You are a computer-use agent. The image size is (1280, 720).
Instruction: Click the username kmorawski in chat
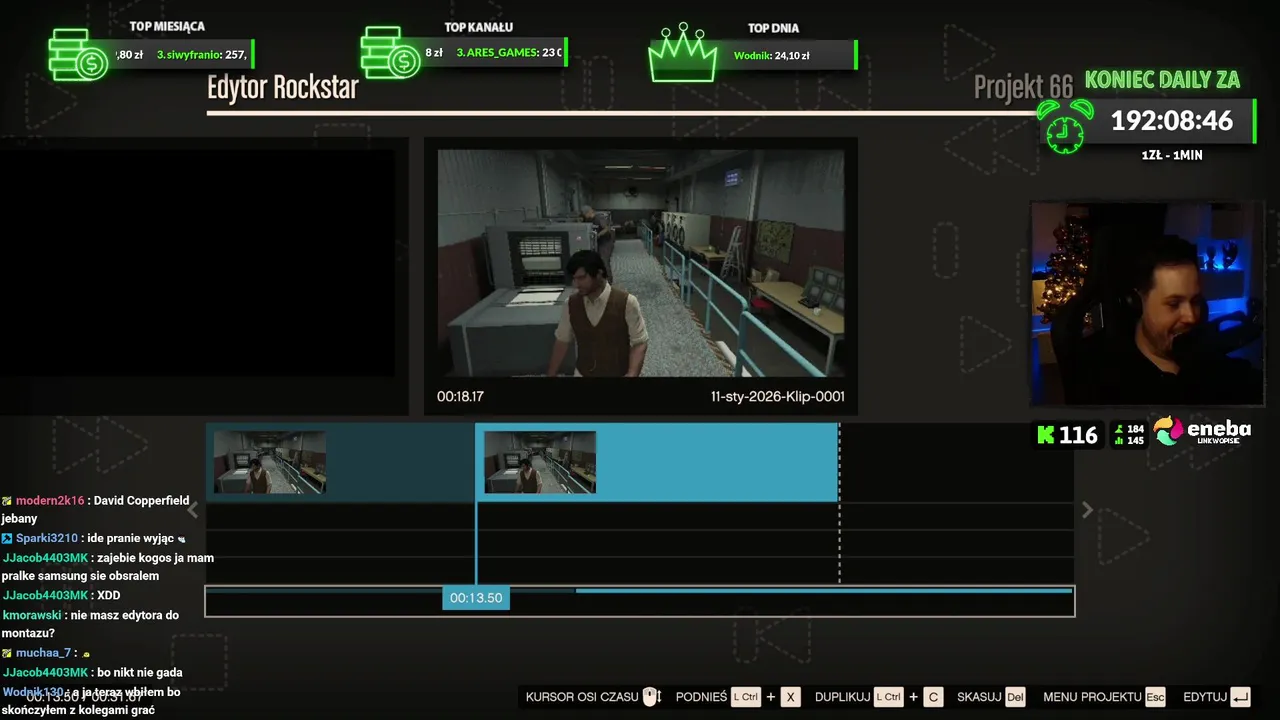pos(32,615)
